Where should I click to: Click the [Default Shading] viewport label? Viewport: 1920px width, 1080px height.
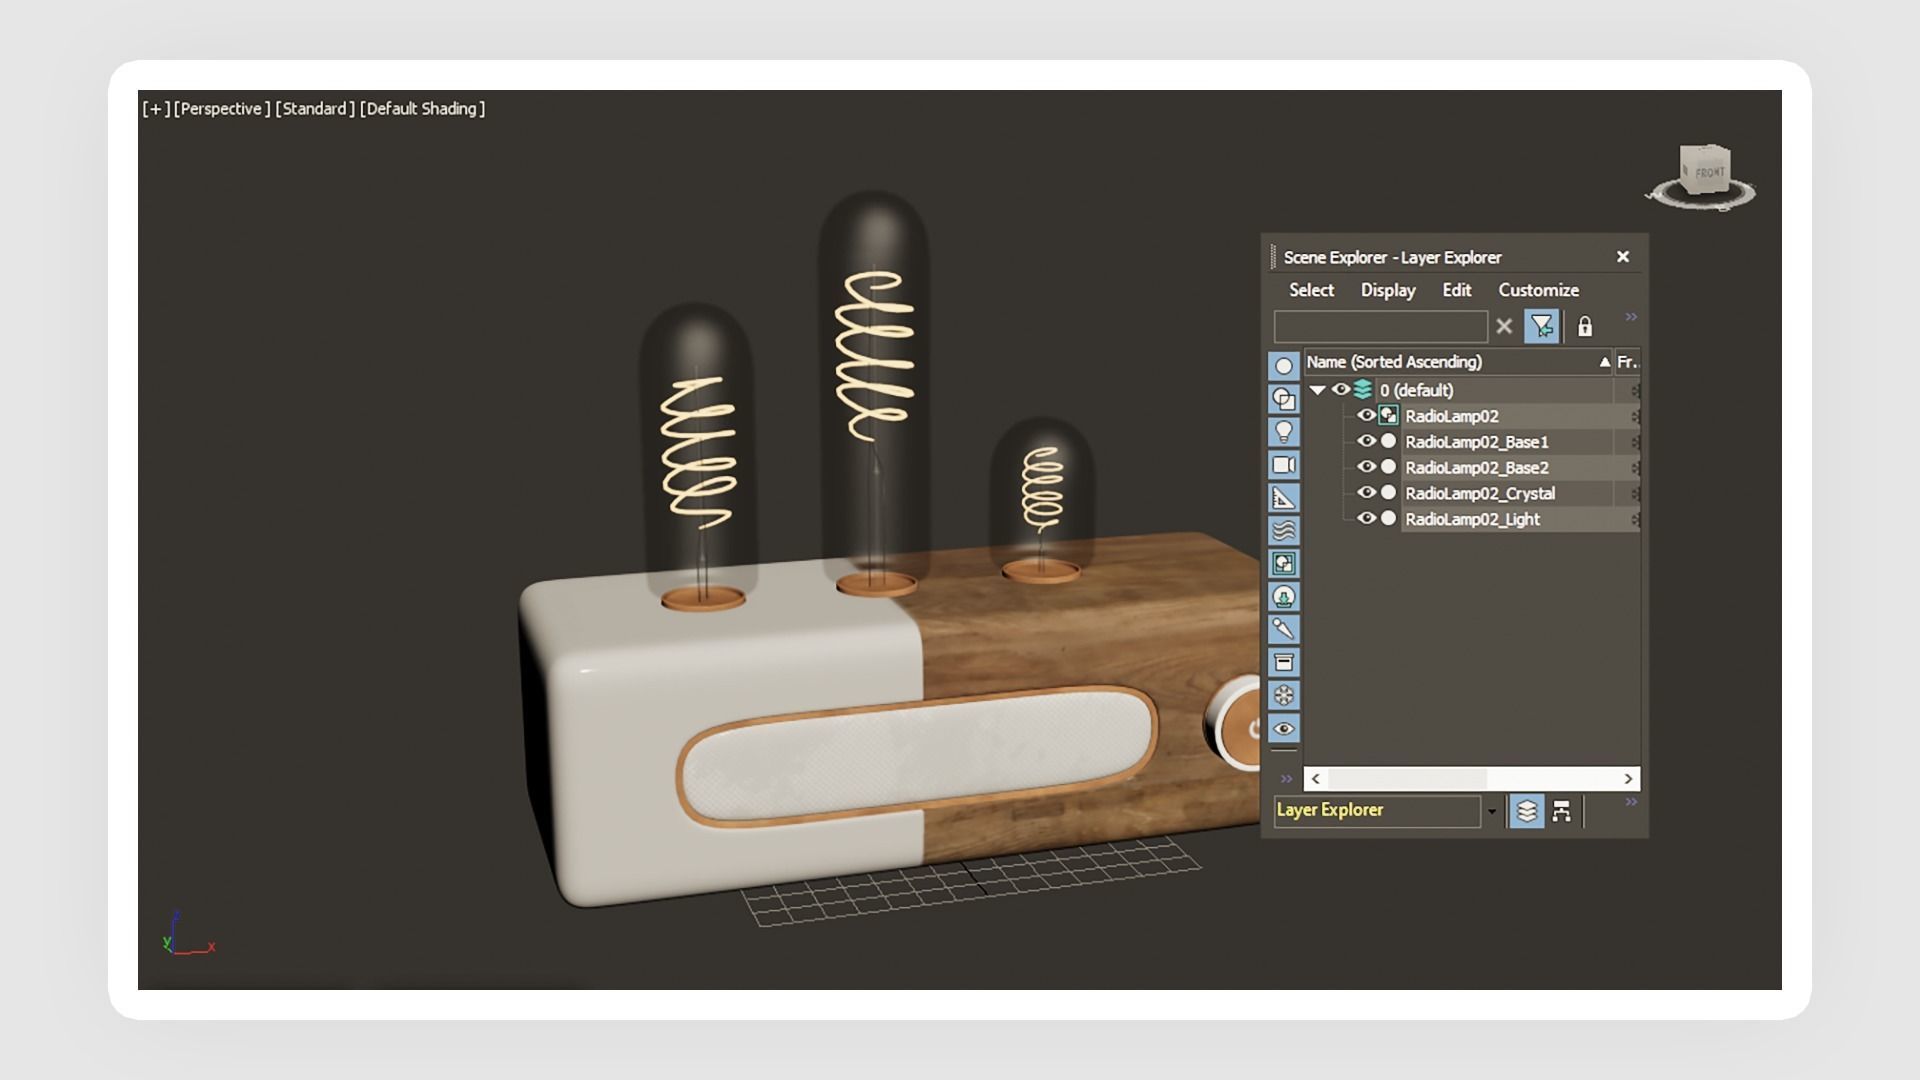click(422, 109)
